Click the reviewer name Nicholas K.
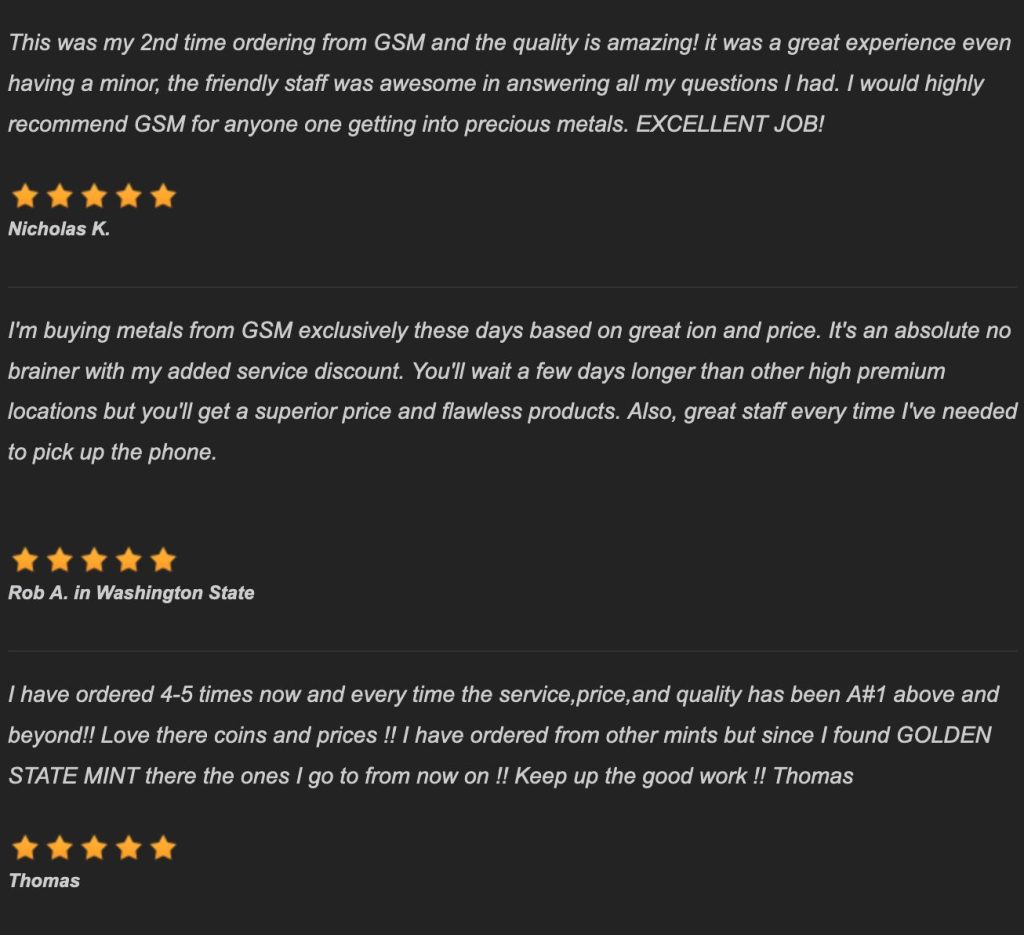Image resolution: width=1024 pixels, height=935 pixels. point(59,229)
